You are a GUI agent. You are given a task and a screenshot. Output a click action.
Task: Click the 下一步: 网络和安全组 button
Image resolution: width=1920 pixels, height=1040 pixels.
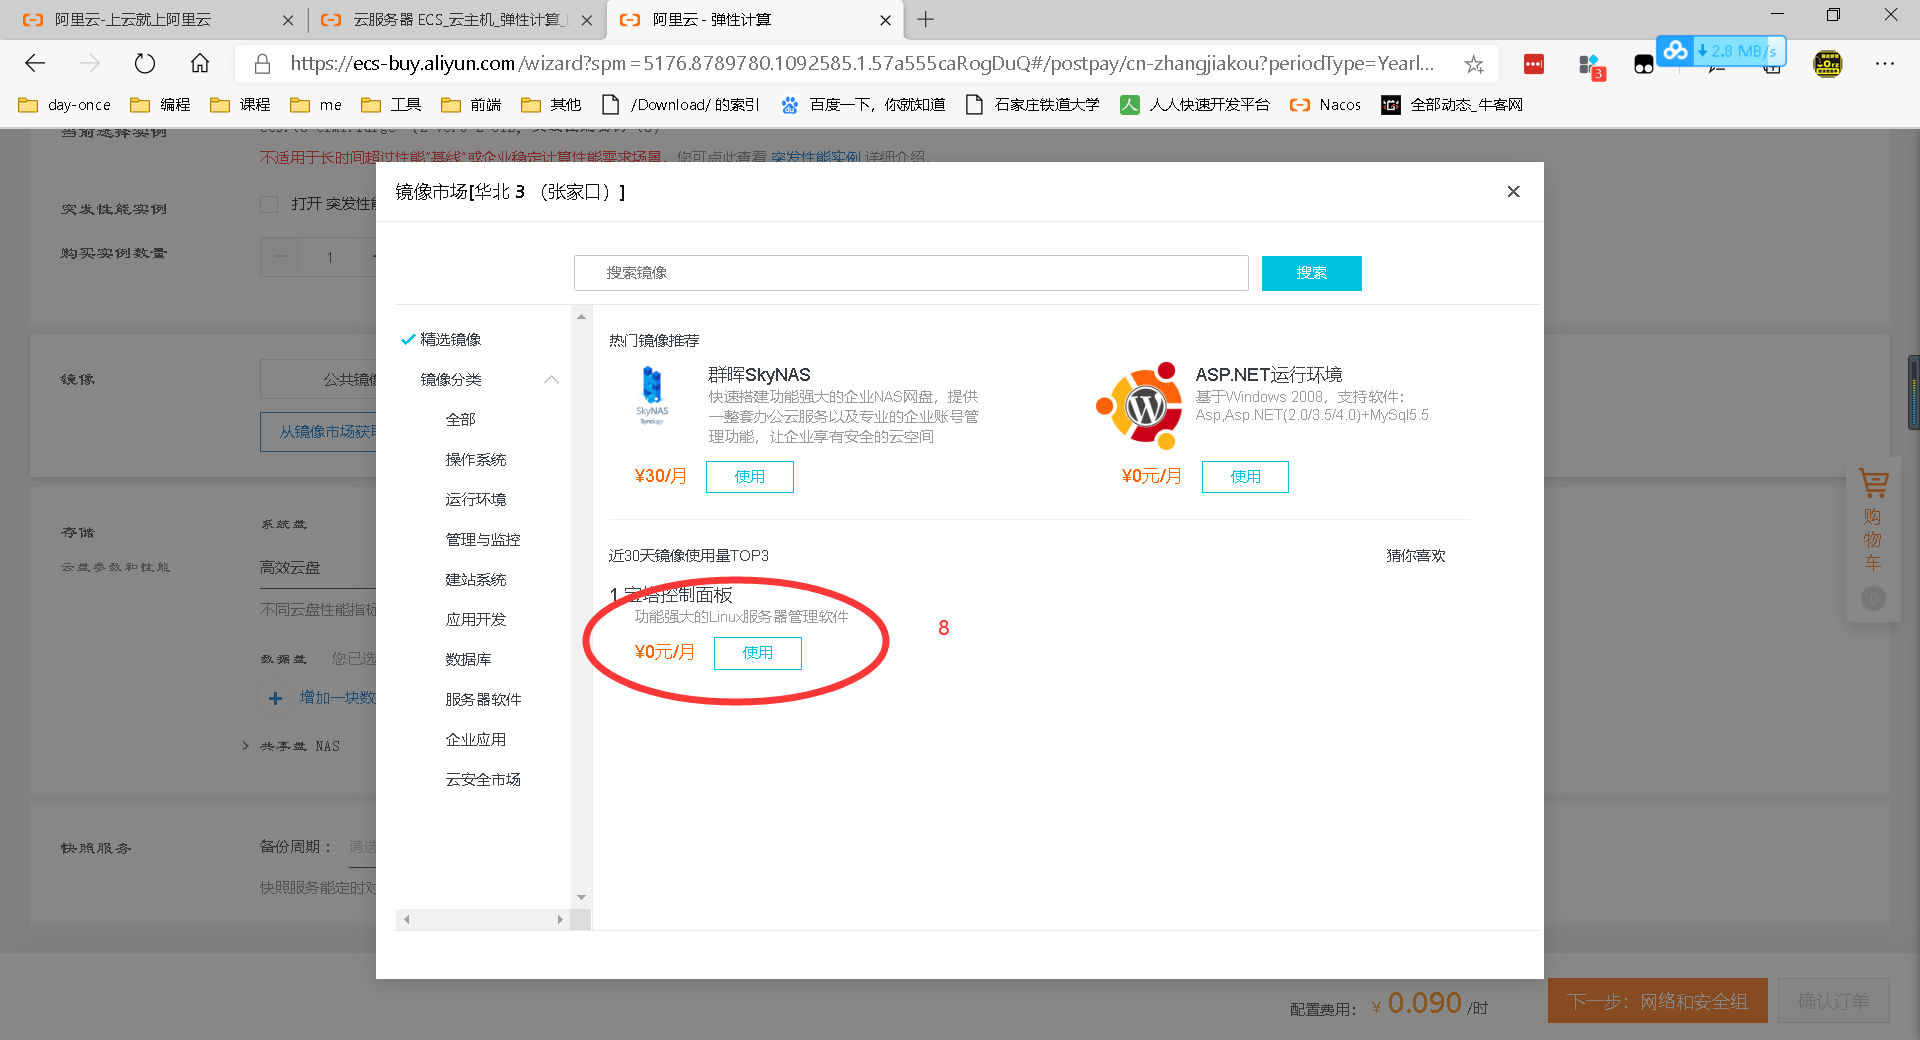pyautogui.click(x=1657, y=1001)
